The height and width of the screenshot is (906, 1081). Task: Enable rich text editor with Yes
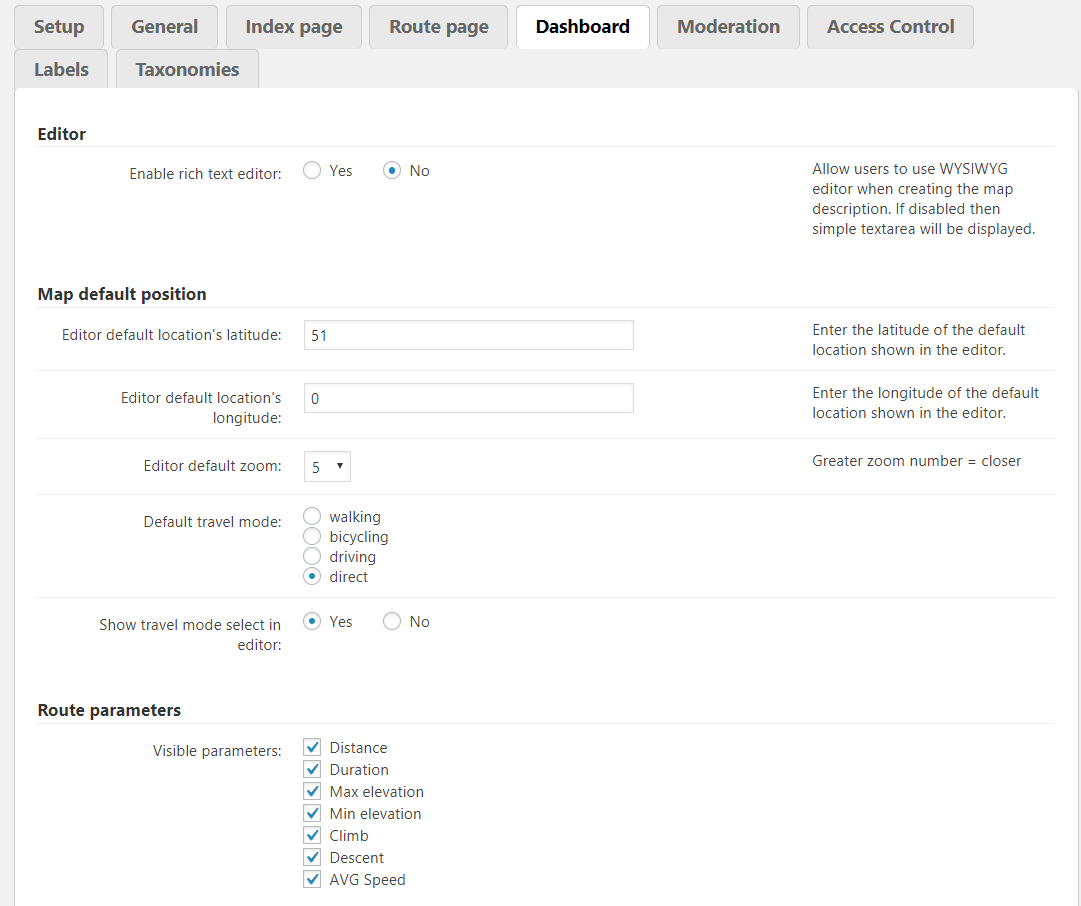click(x=312, y=171)
